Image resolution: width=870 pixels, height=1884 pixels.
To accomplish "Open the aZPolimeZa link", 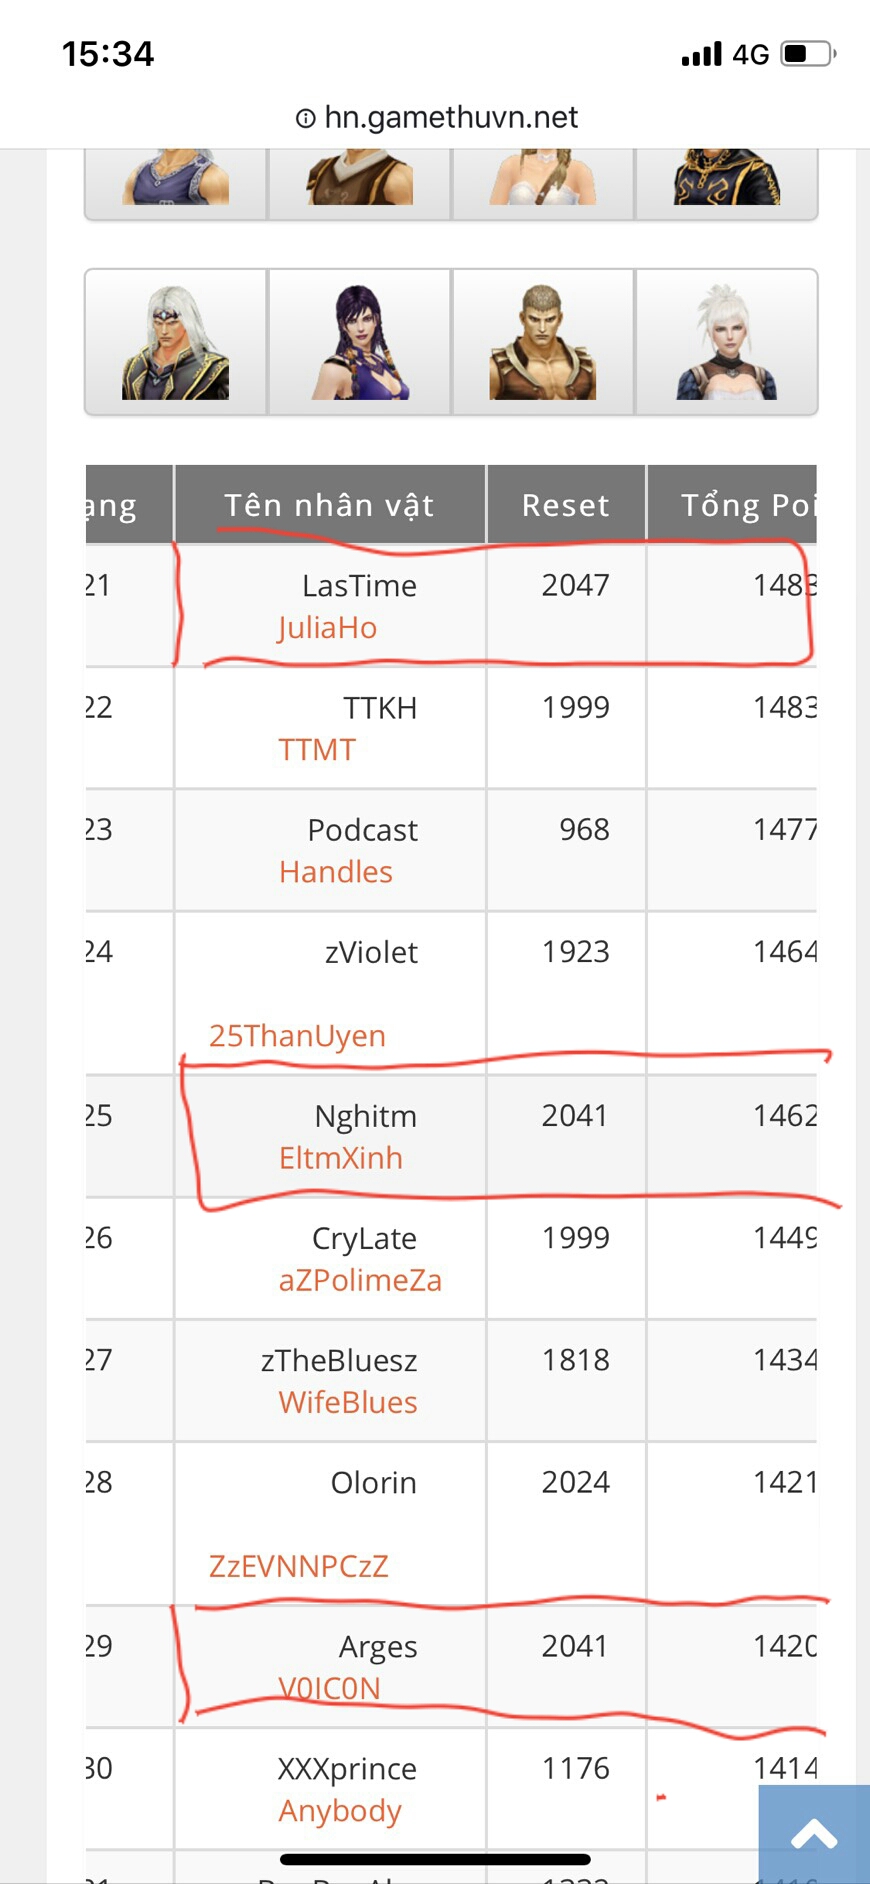I will point(360,1280).
